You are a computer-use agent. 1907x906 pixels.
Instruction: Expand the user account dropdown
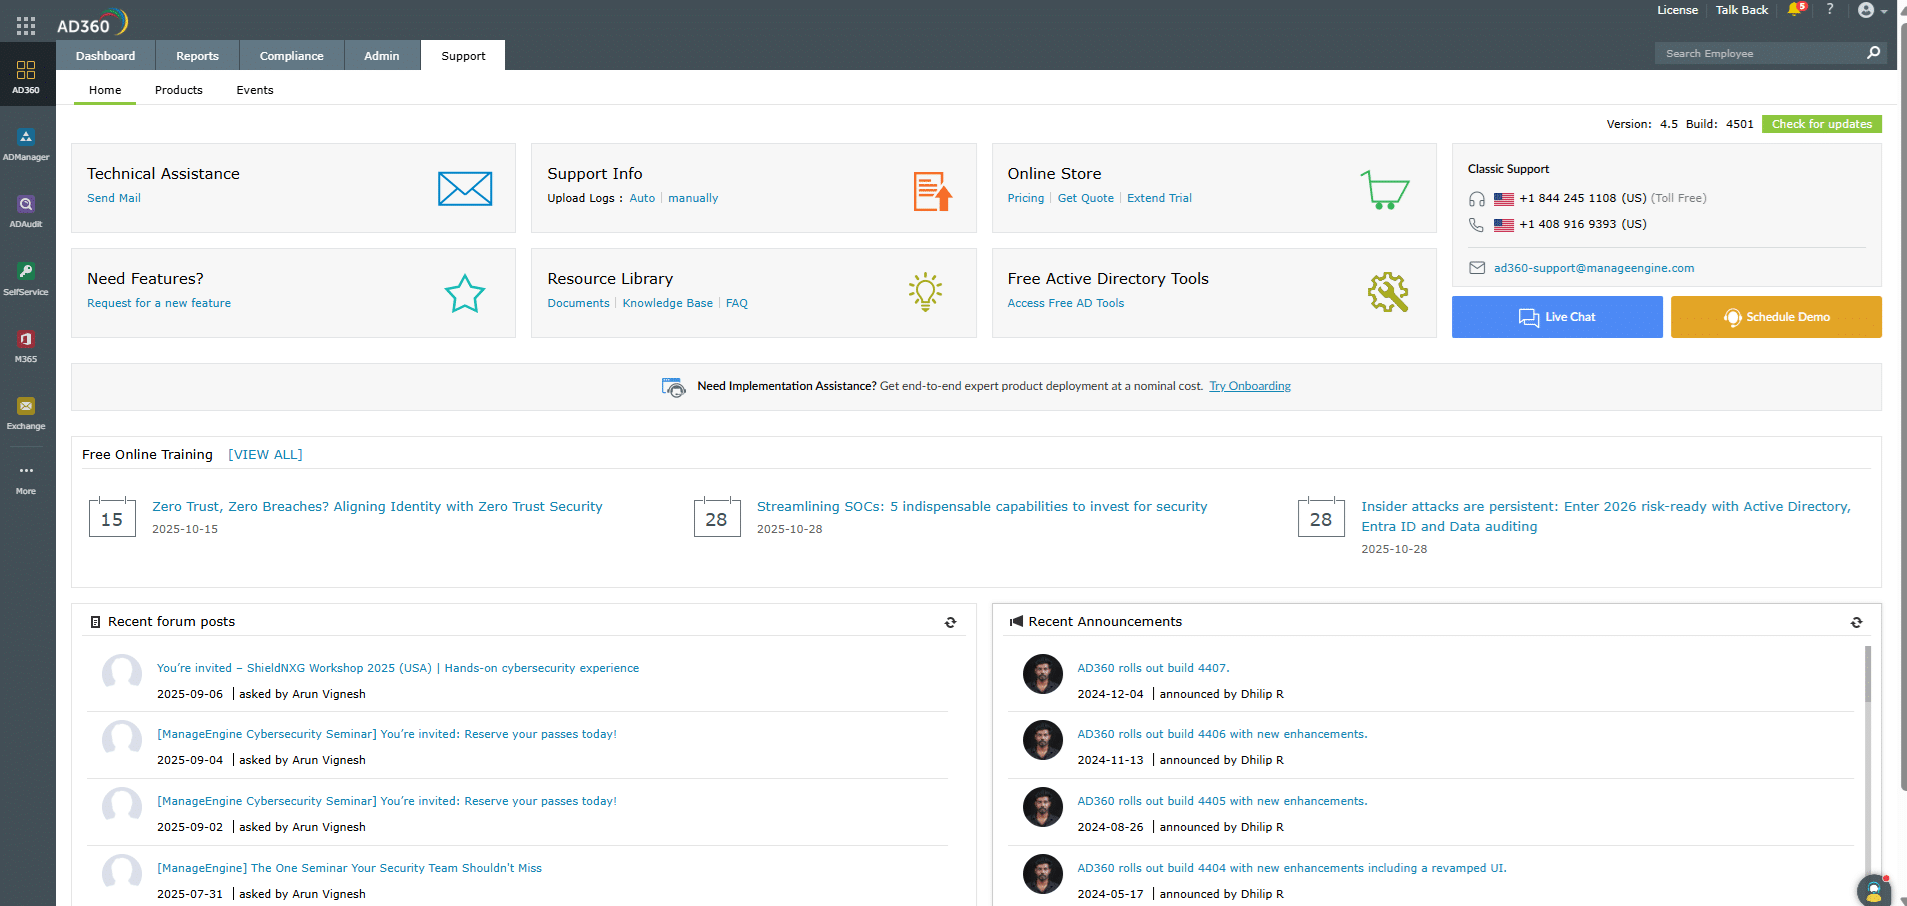(x=1872, y=10)
